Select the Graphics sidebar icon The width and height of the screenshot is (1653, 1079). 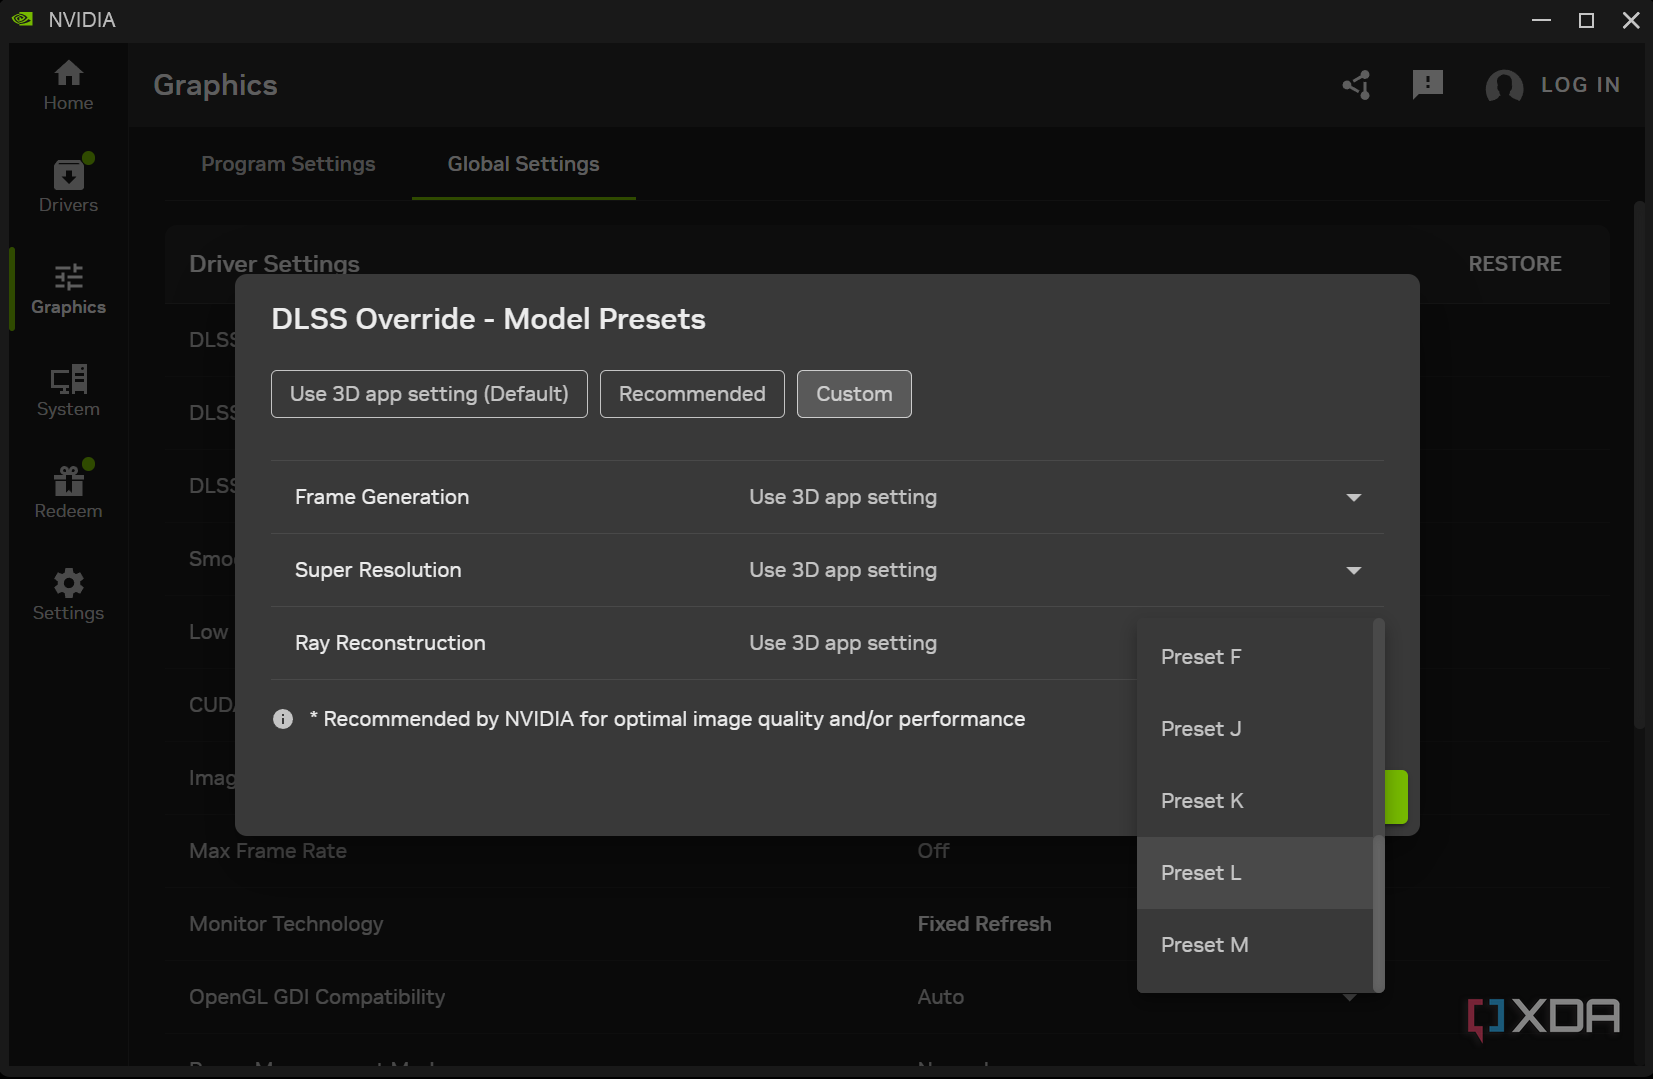[68, 289]
